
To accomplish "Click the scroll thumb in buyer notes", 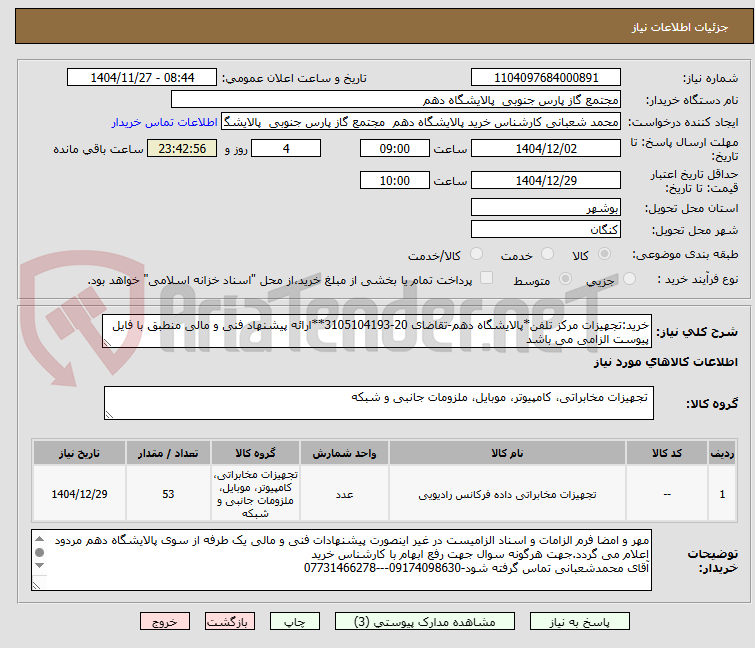I will pyautogui.click(x=39, y=552).
